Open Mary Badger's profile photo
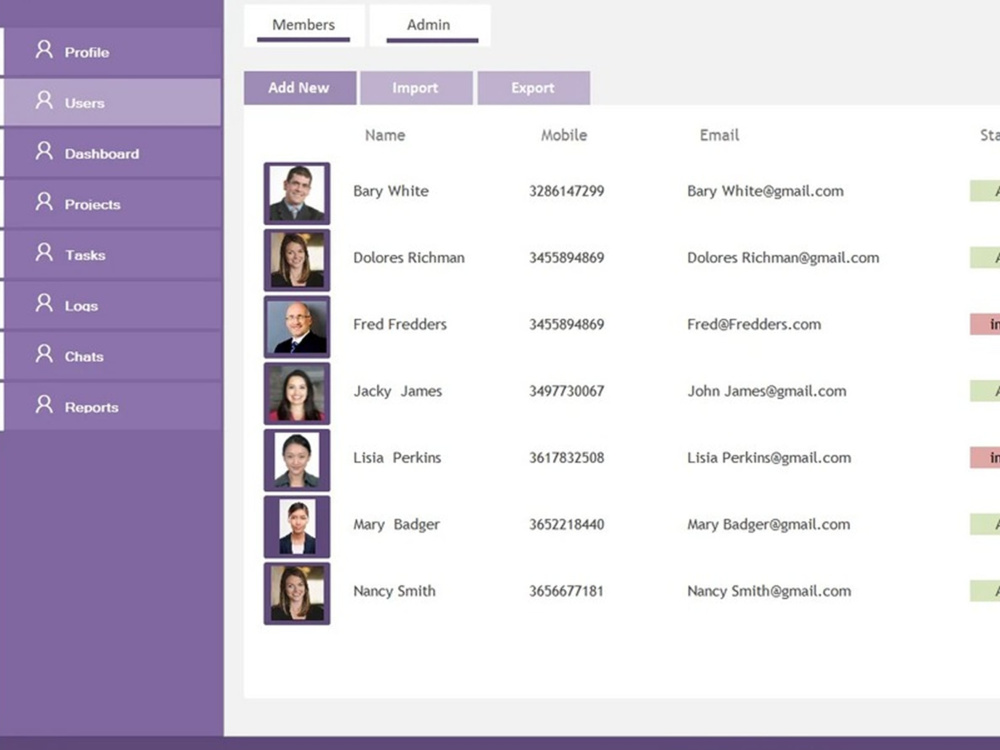Screen dimensions: 1000x750 (x=297, y=527)
